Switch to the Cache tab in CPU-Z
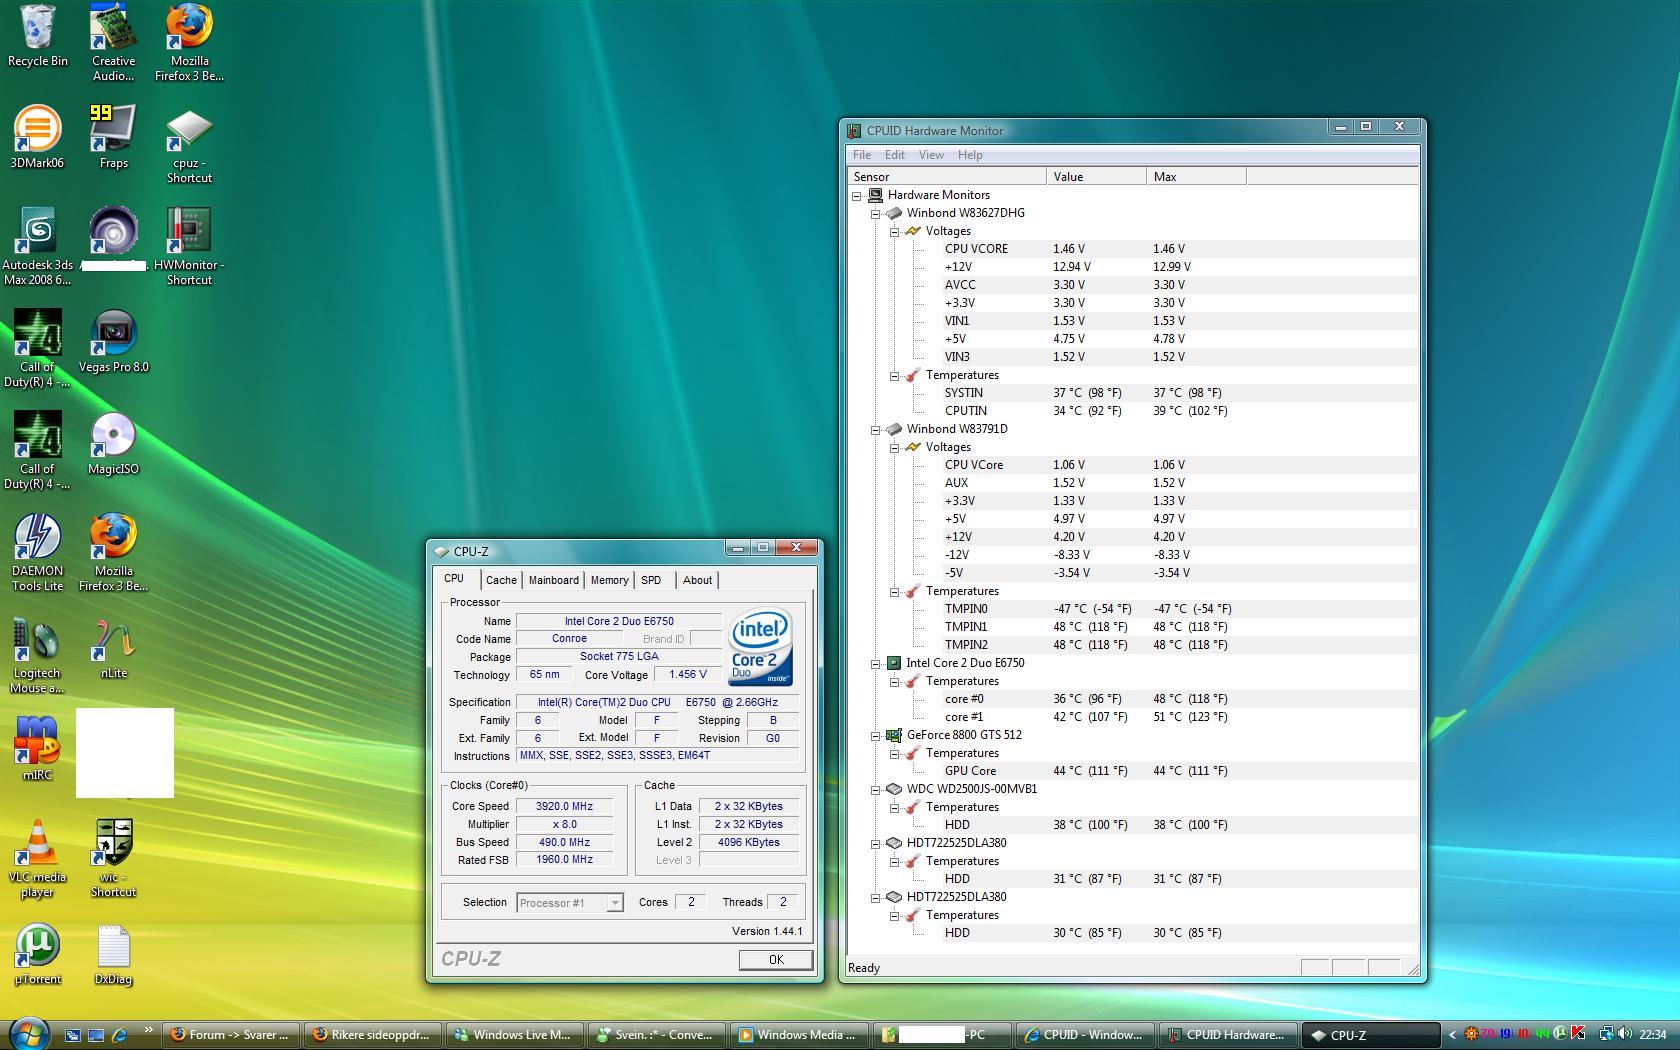This screenshot has height=1050, width=1680. pyautogui.click(x=501, y=580)
